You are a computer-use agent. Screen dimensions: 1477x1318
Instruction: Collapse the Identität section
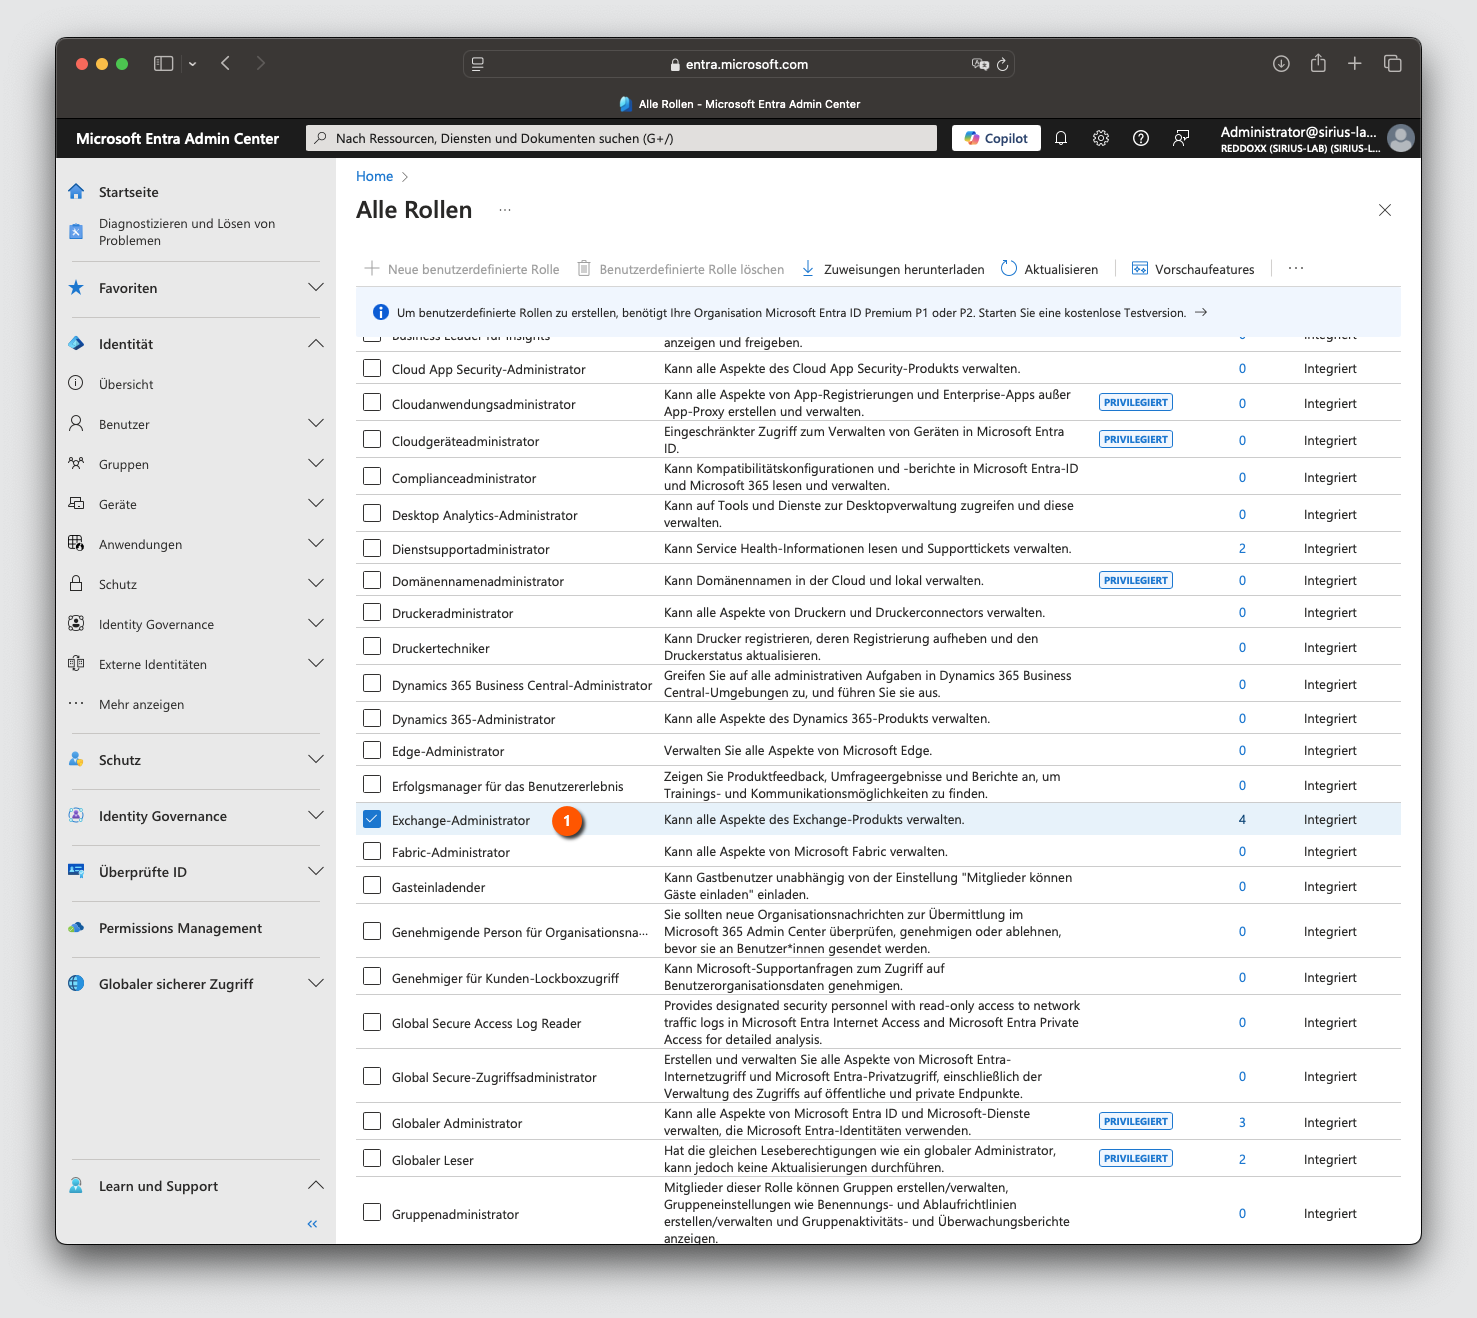pos(316,344)
